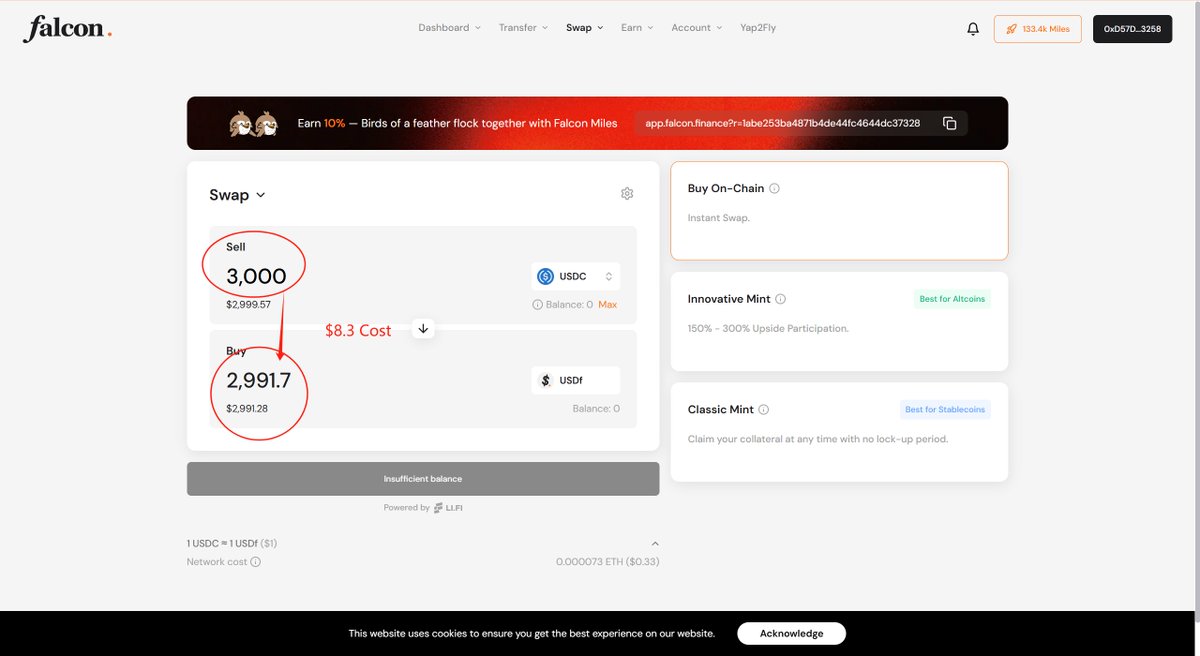Click the Best for Altcoins badge

[954, 299]
